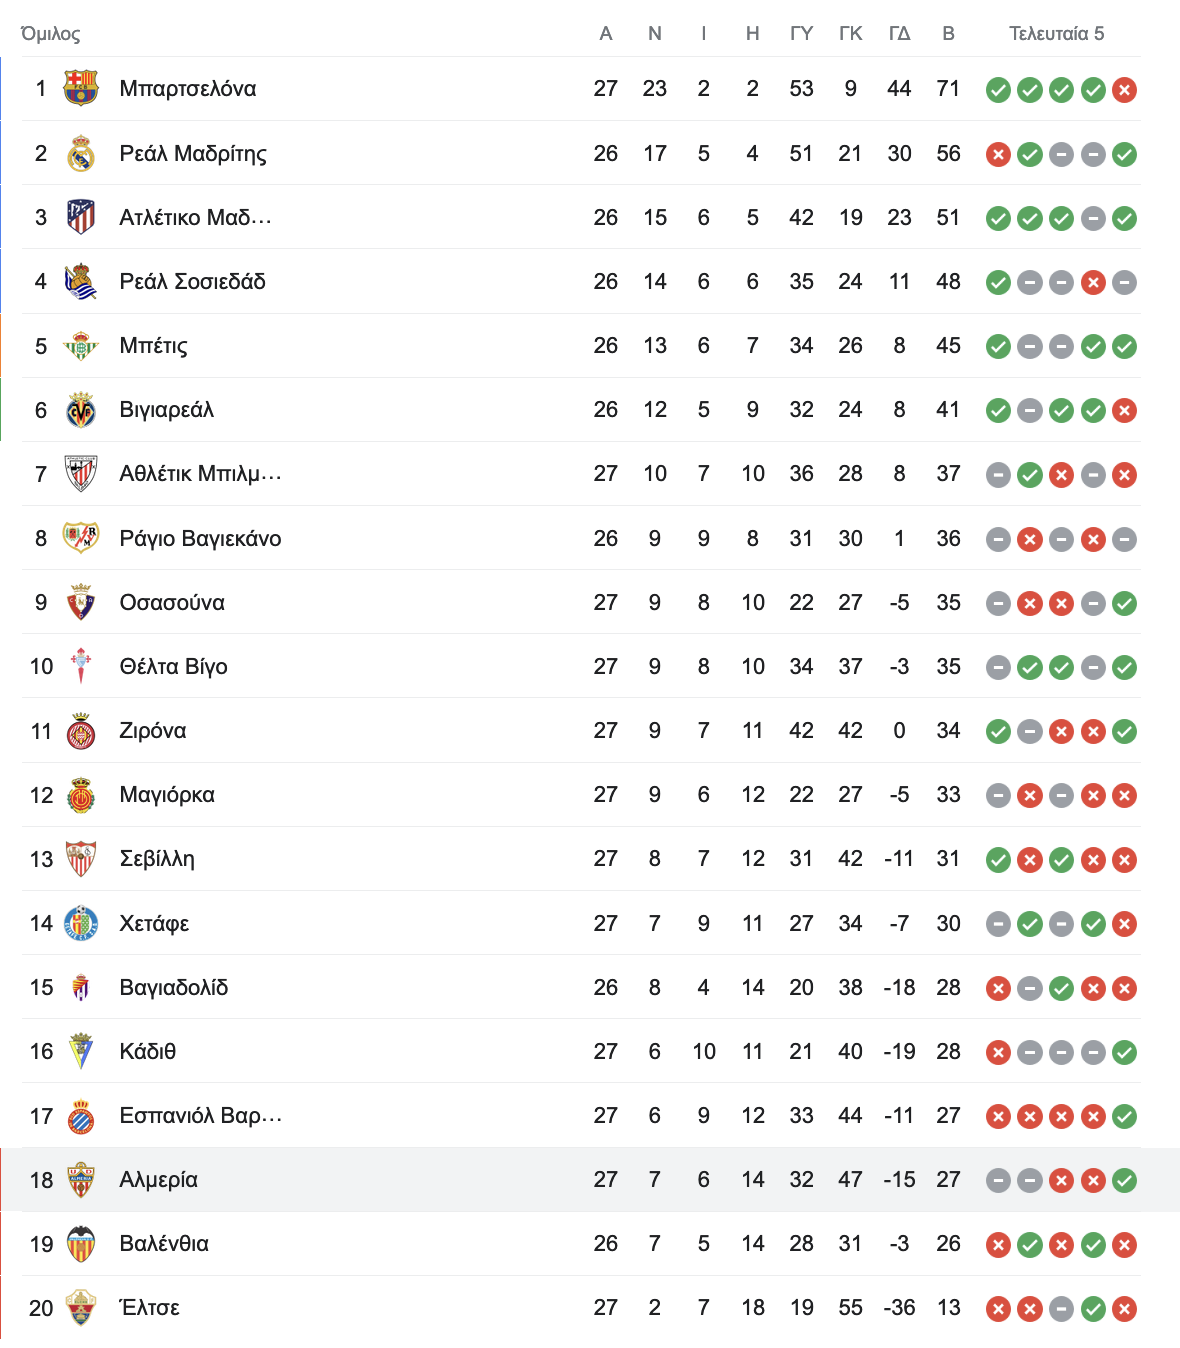Click the Getafe blue crest
1180x1348 pixels.
pos(81,923)
